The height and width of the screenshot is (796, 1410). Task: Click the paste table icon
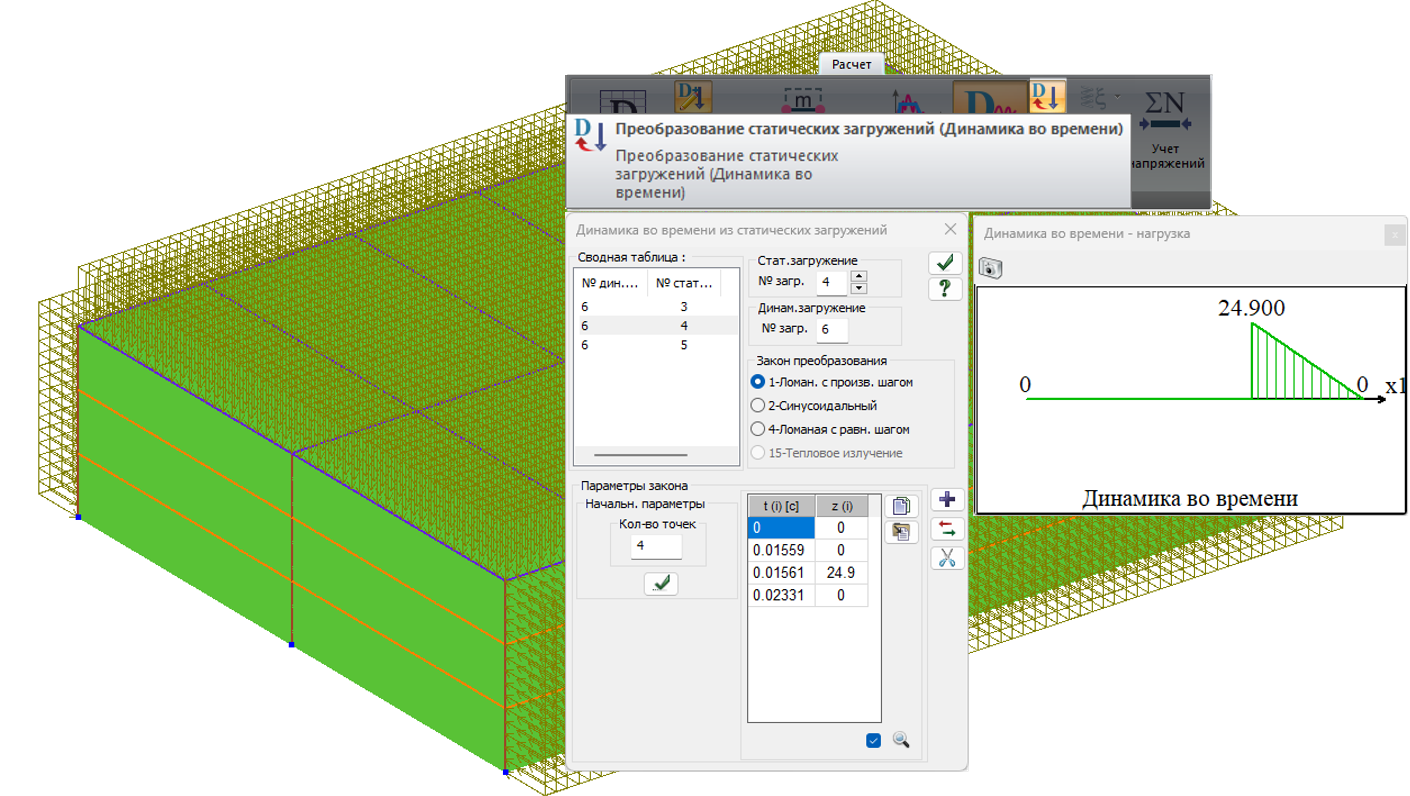[x=901, y=532]
